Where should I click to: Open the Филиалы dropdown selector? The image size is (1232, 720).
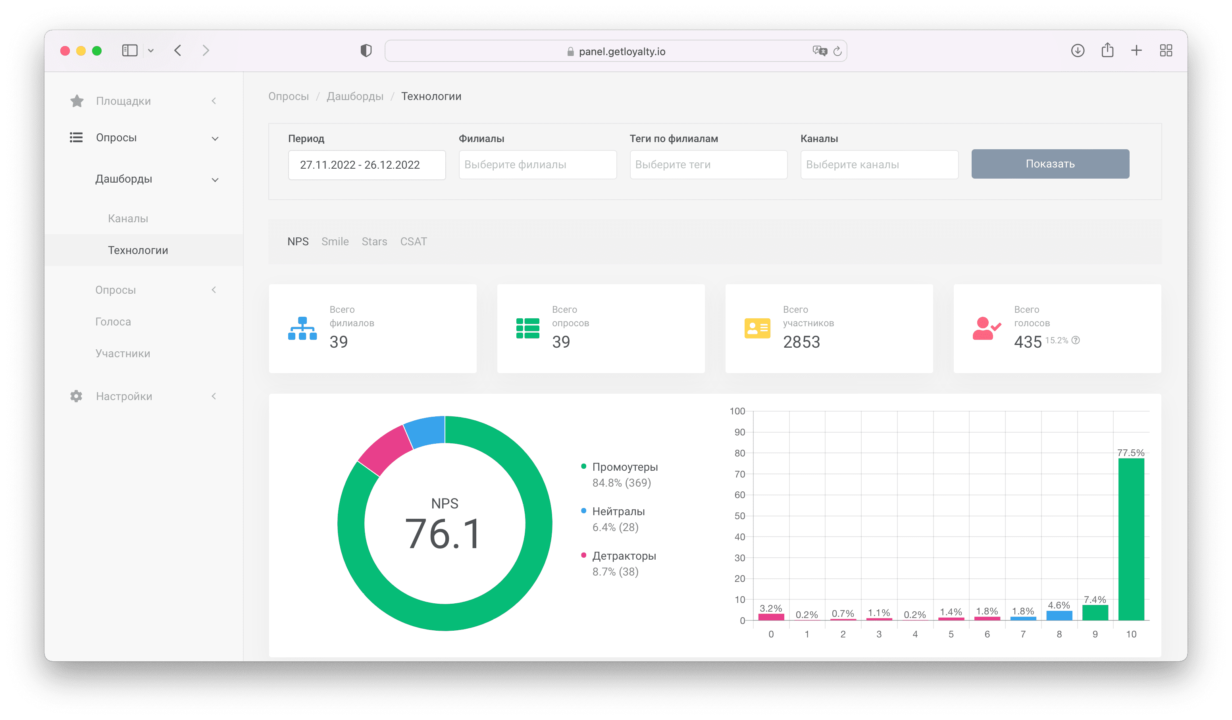click(537, 165)
